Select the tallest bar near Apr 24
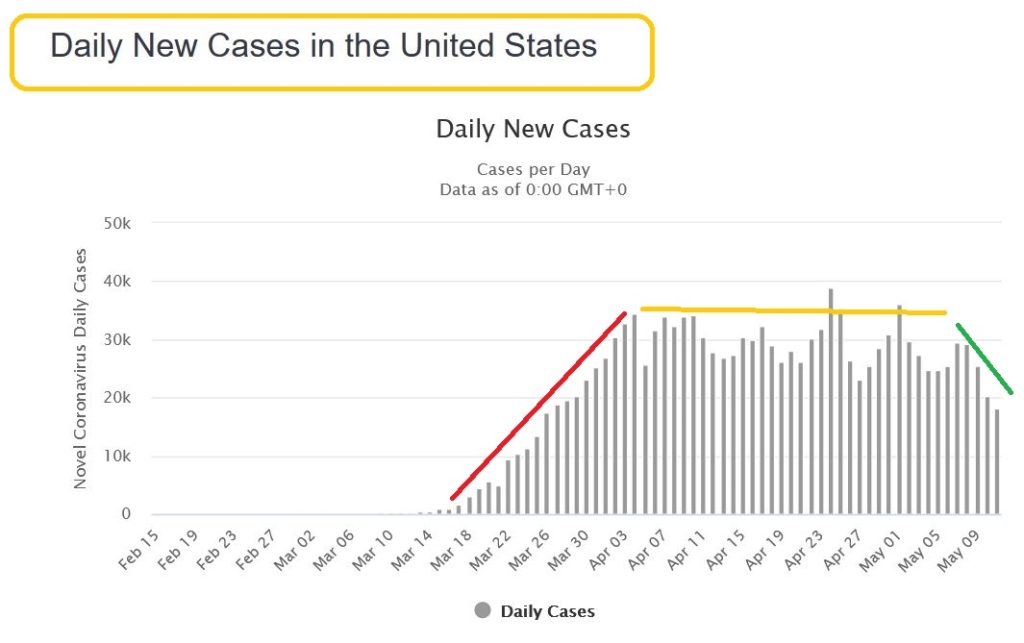1024x643 pixels. point(831,401)
